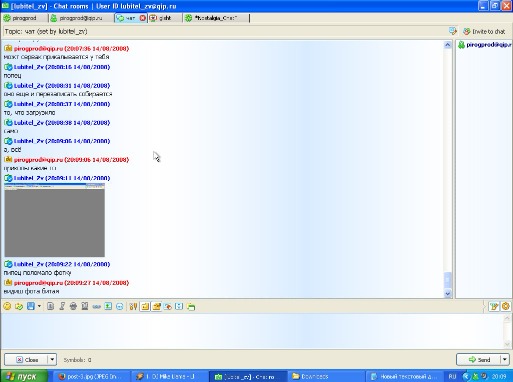Viewport: 513px width, 382px height.
Task: Click message "оно еще и перезаписать собирается"
Action: click(58, 94)
